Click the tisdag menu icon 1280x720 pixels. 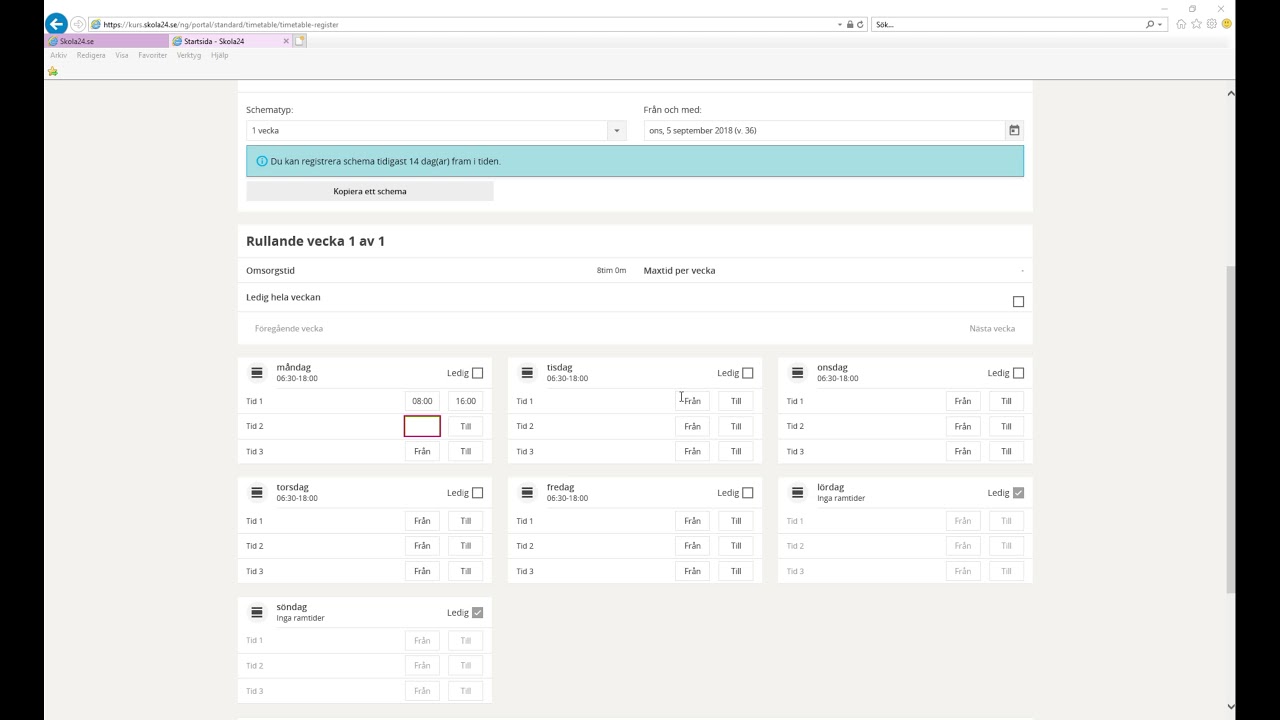pos(527,372)
